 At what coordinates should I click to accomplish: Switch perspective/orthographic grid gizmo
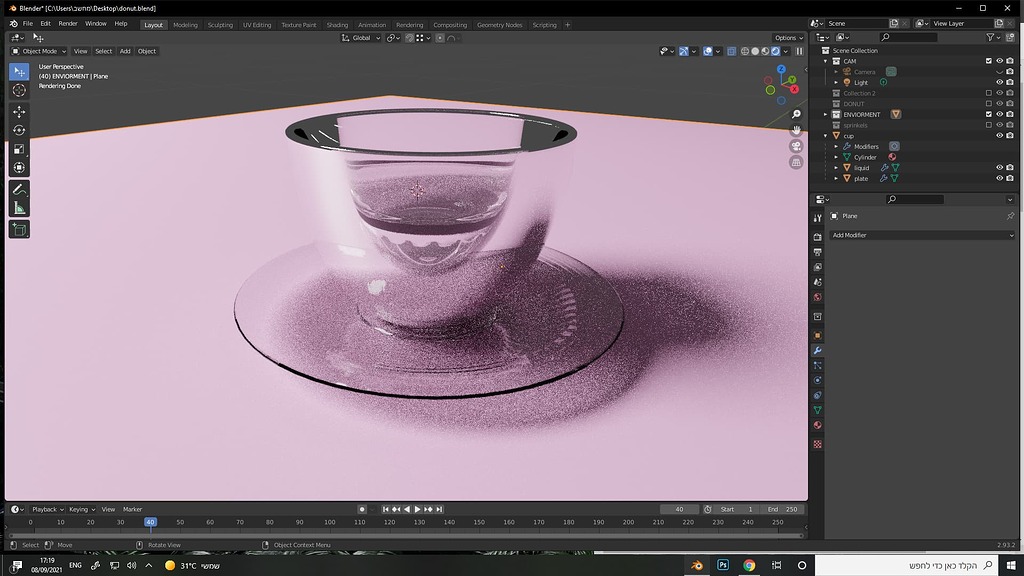[x=796, y=163]
